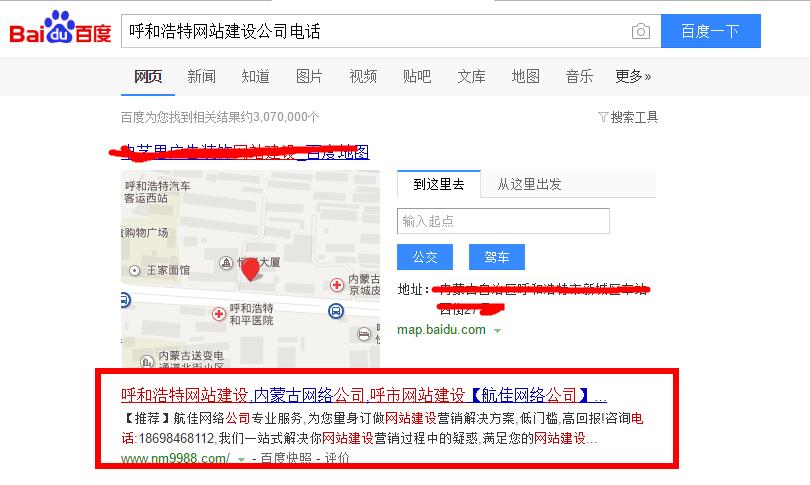
Task: Click the 驾车 driving route button
Action: coord(497,257)
